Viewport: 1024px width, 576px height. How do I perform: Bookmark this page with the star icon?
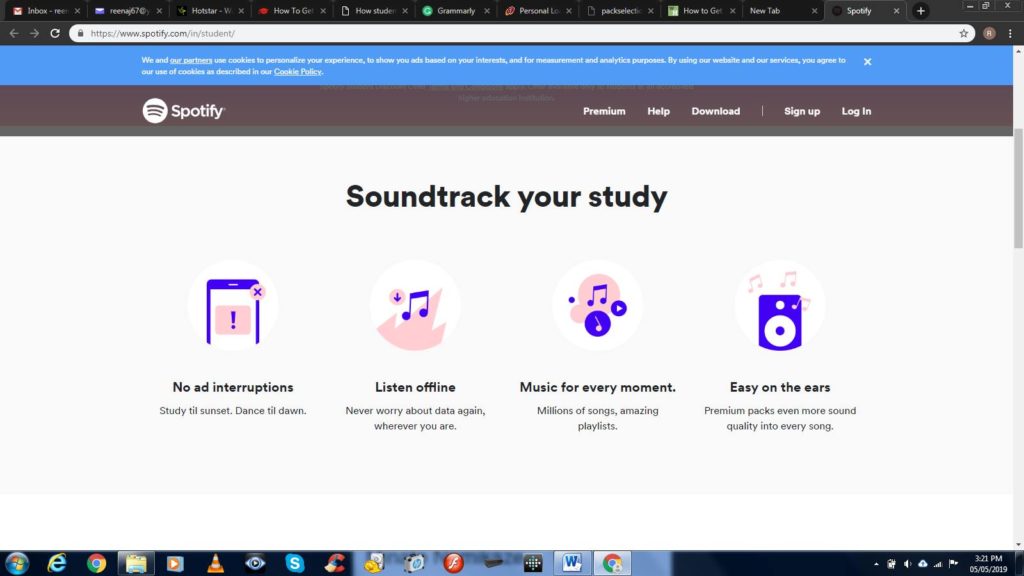[963, 33]
